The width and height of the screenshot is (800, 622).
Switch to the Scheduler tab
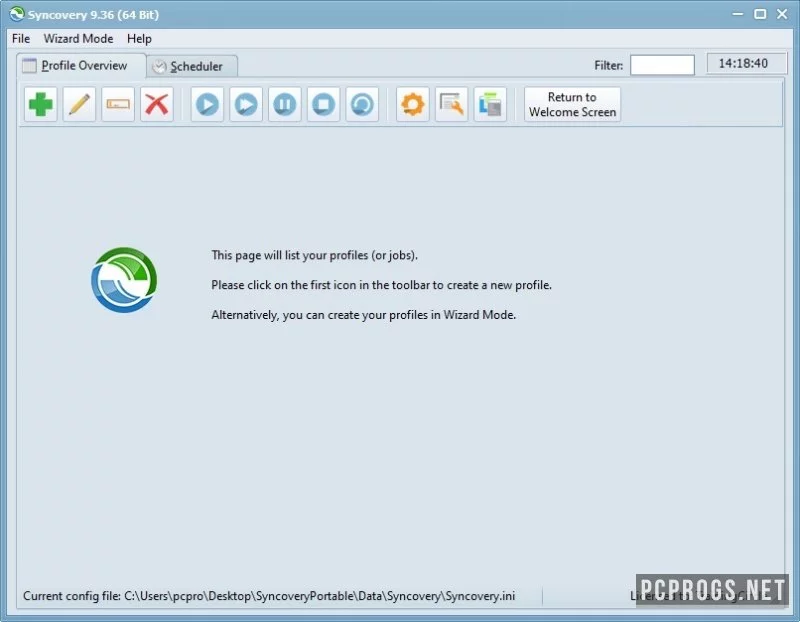[x=192, y=66]
